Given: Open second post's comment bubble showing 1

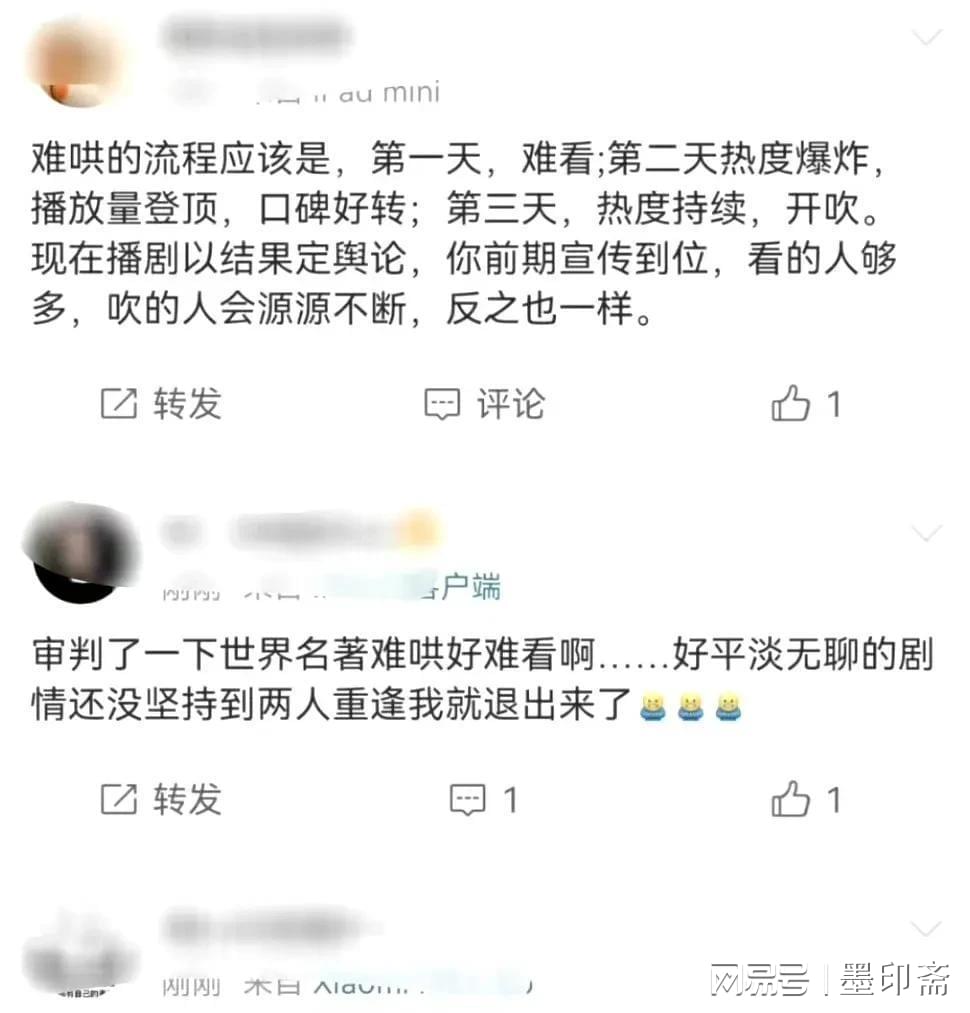Looking at the screenshot, I should coord(467,800).
